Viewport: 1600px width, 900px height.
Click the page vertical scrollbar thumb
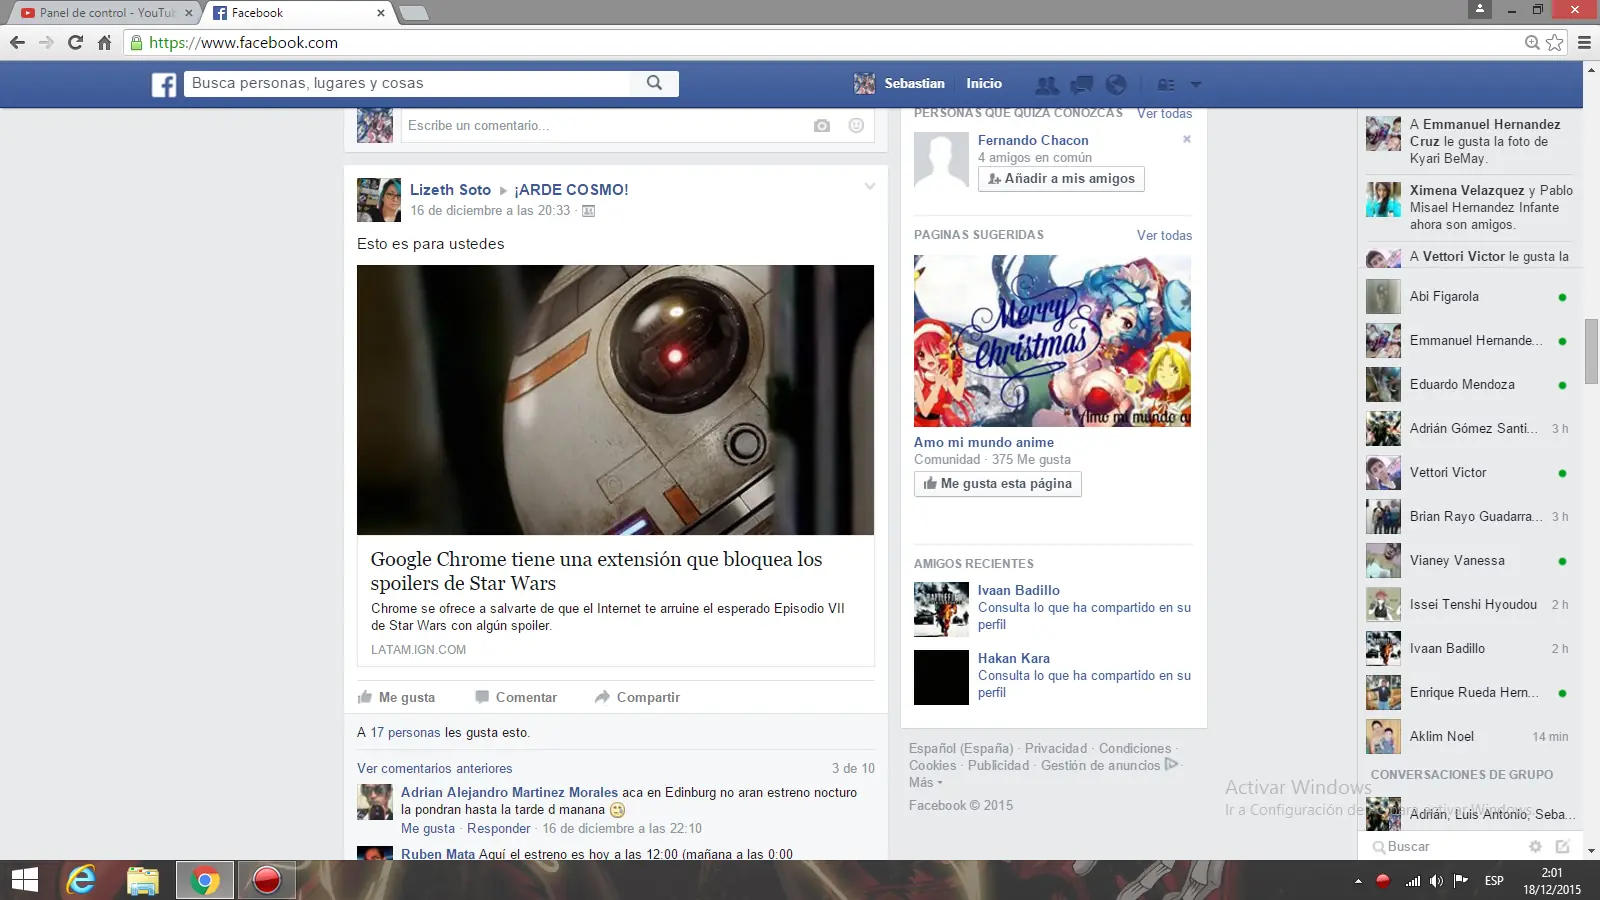pos(1591,351)
